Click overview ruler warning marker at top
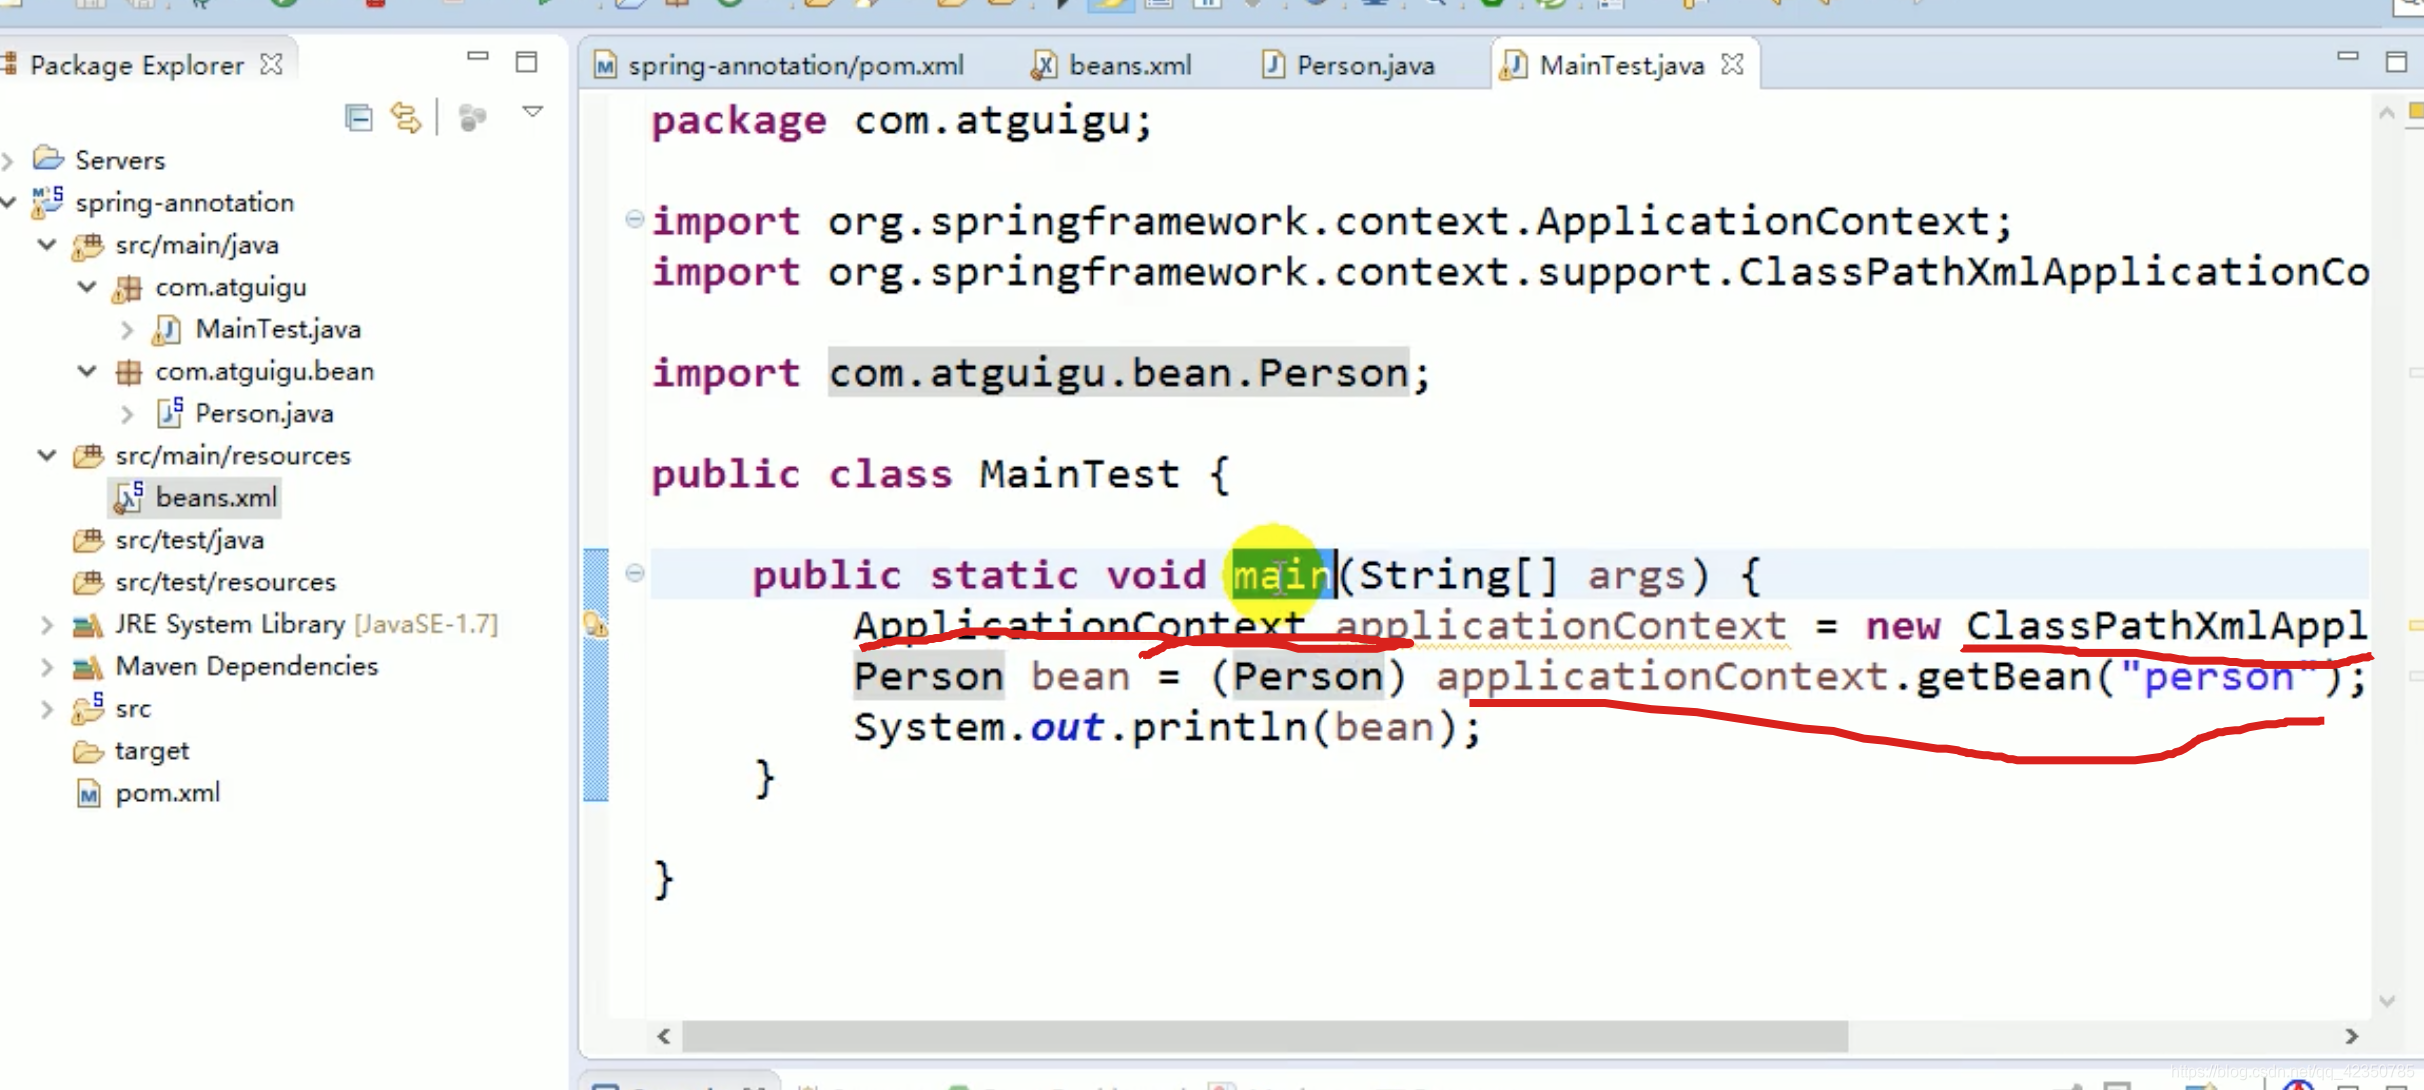2424x1090 pixels. pos(2415,110)
